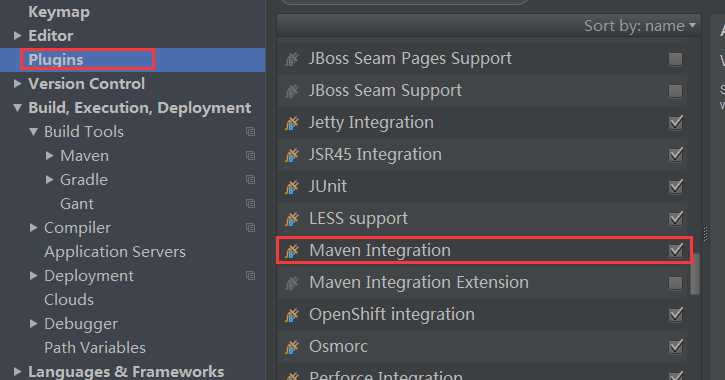
Task: Select the JUnit plugin row
Action: pyautogui.click(x=483, y=186)
